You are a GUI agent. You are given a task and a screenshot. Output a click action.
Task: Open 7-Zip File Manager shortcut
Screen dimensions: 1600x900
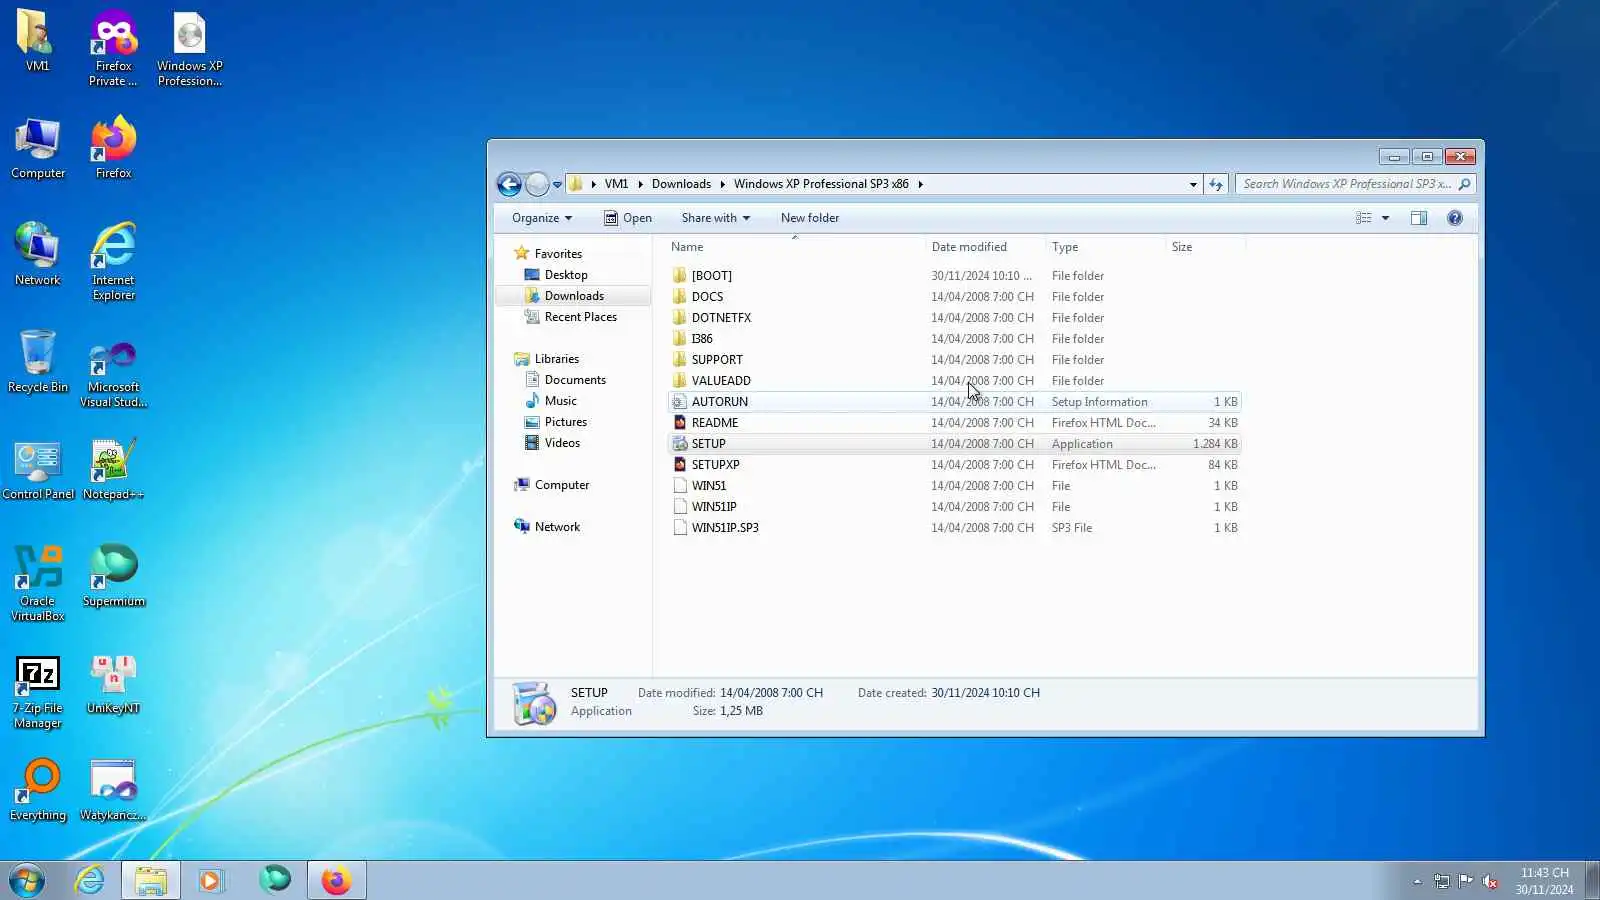38,692
